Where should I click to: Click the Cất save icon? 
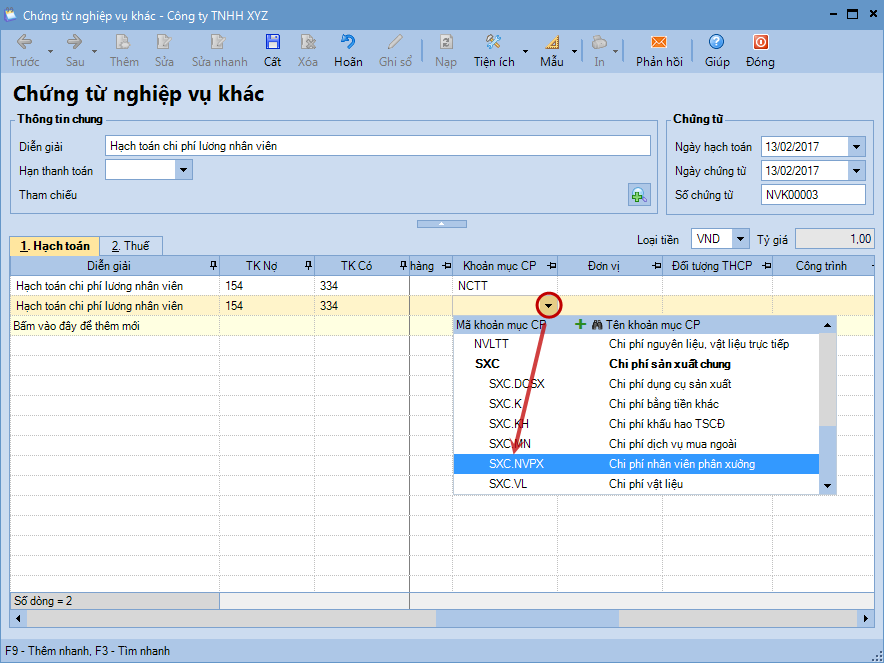coord(272,43)
